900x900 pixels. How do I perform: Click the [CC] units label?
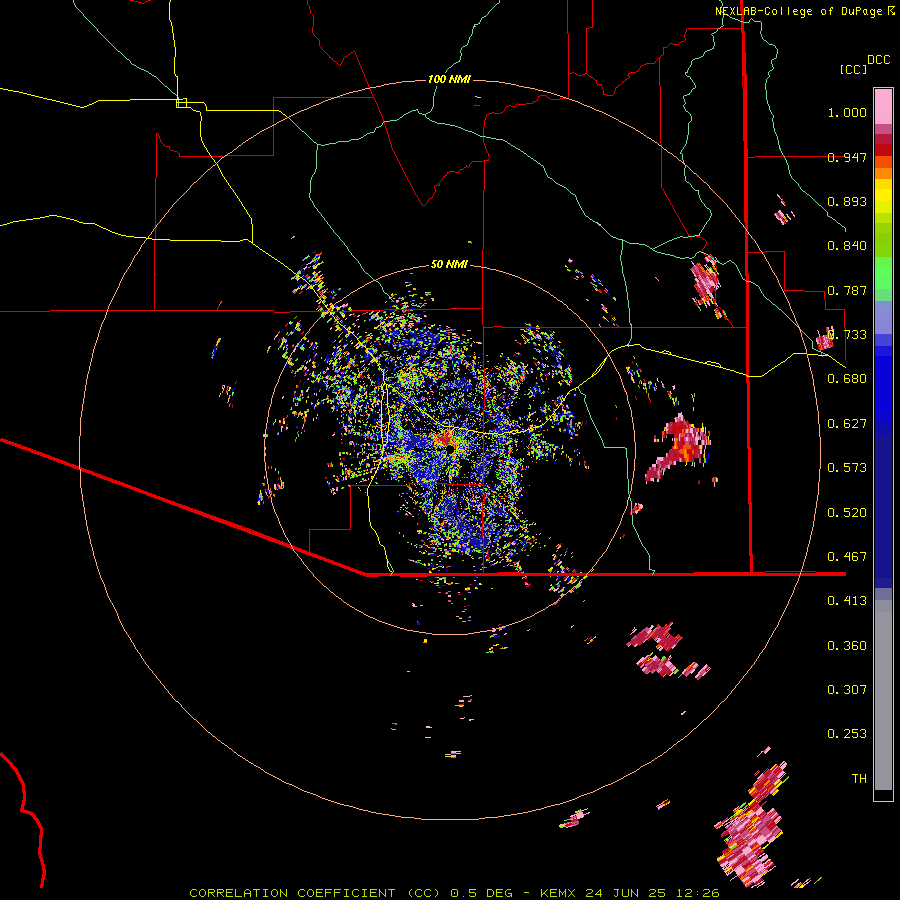click(854, 69)
